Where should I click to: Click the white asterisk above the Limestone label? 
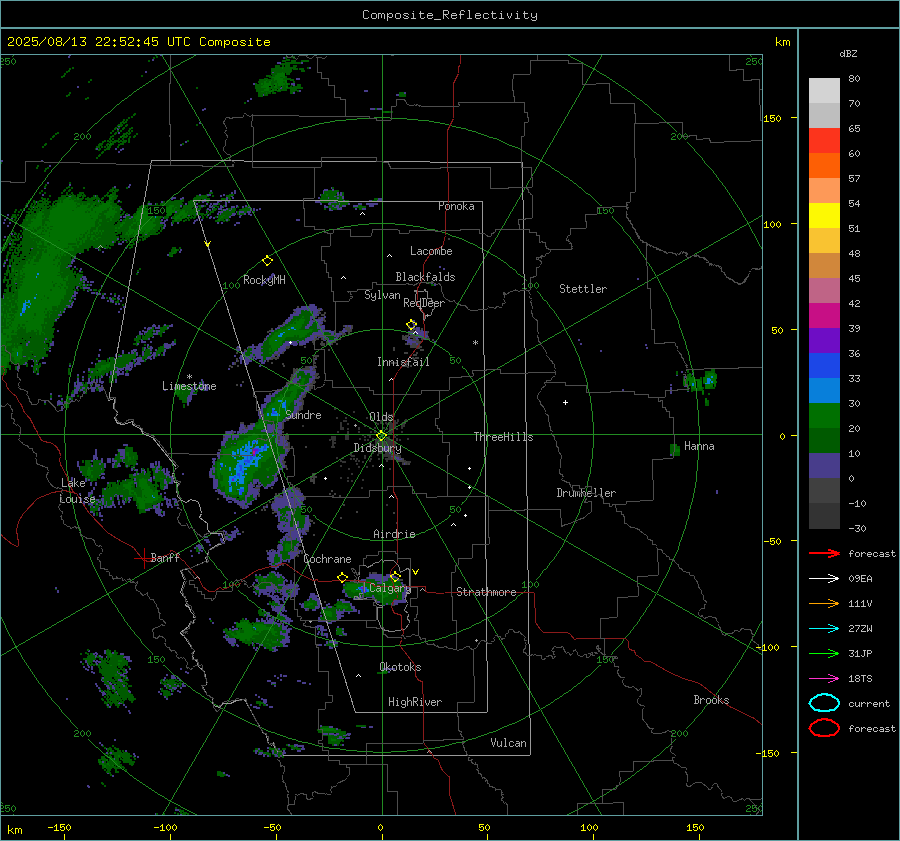(189, 377)
